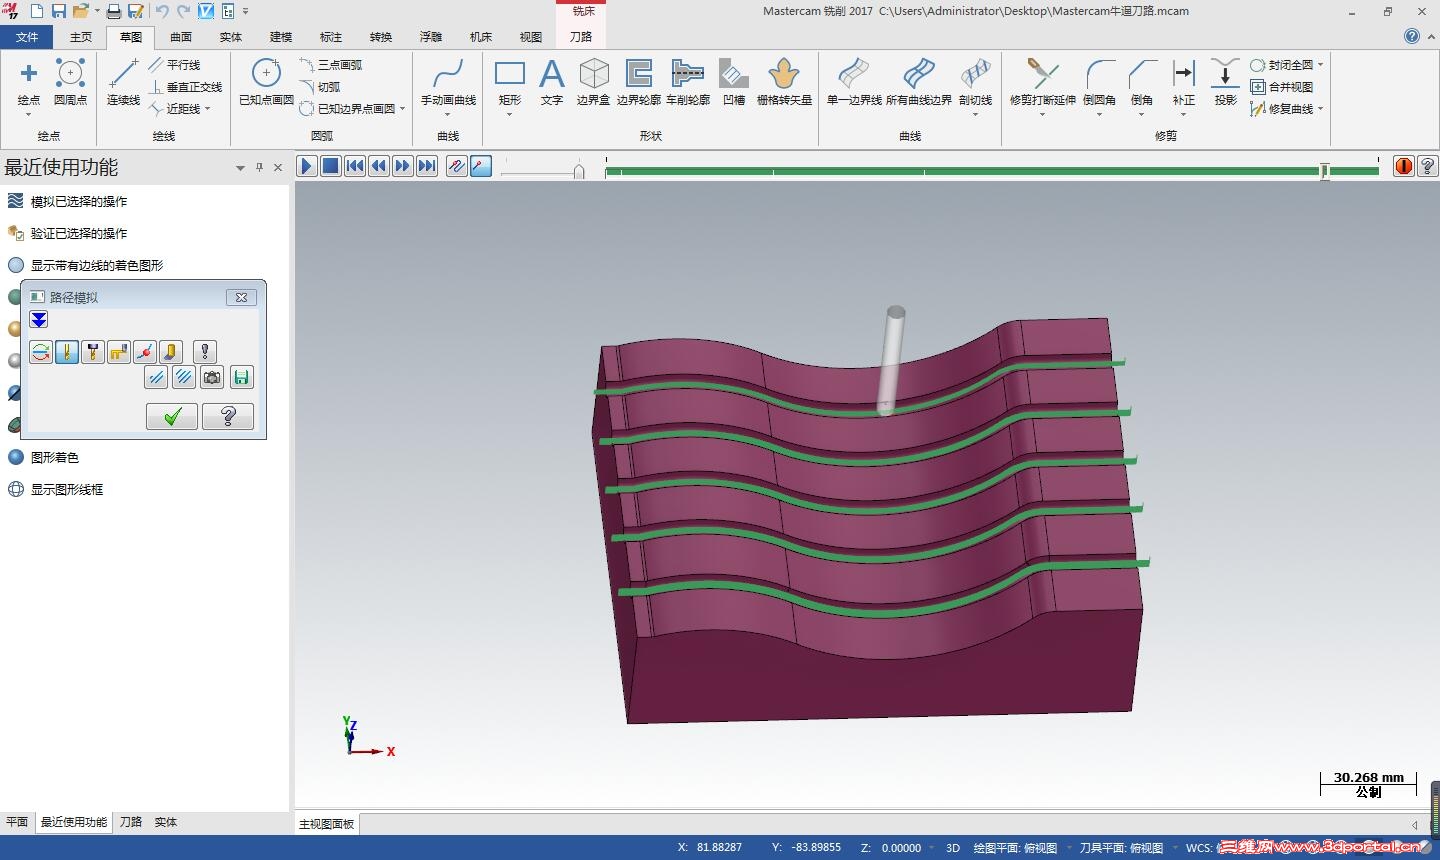
Task: Click 验证已选择的操作 in recent functions
Action: tap(79, 233)
